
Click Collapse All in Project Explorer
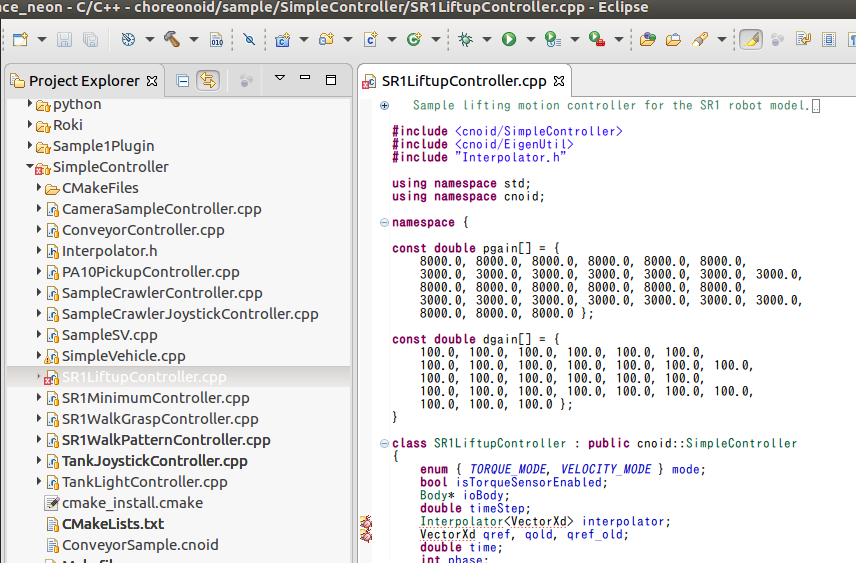click(183, 81)
